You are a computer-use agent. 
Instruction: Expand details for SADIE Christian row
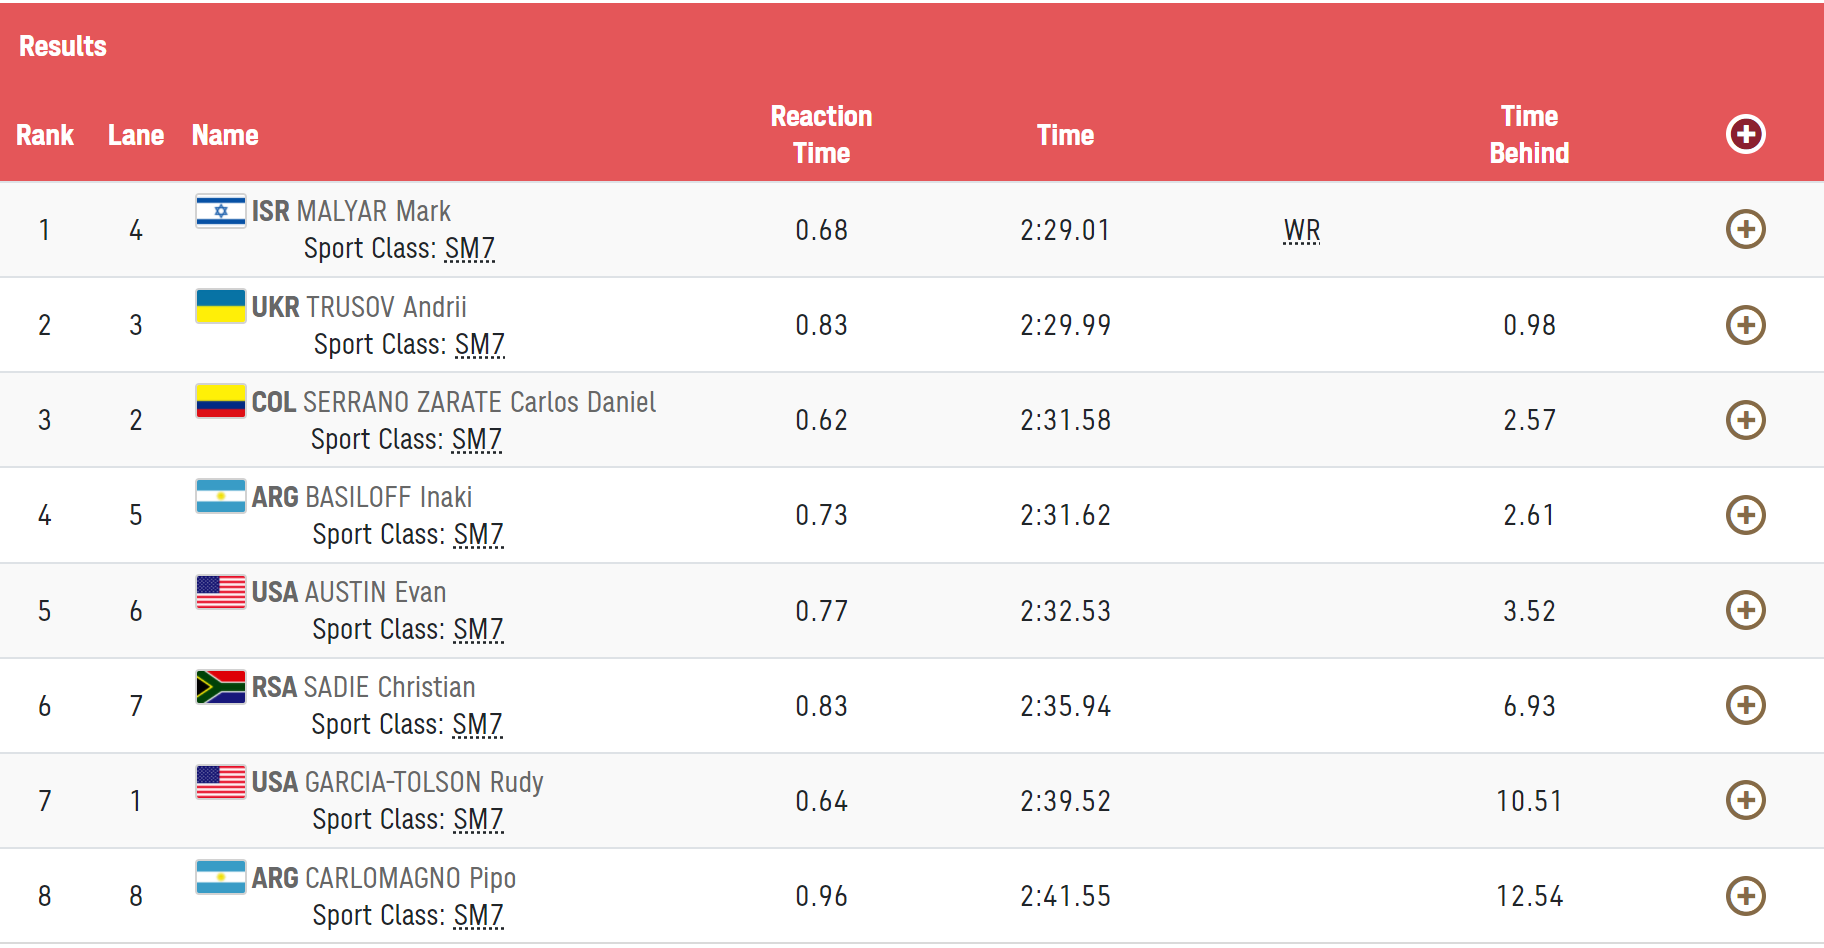[1745, 705]
